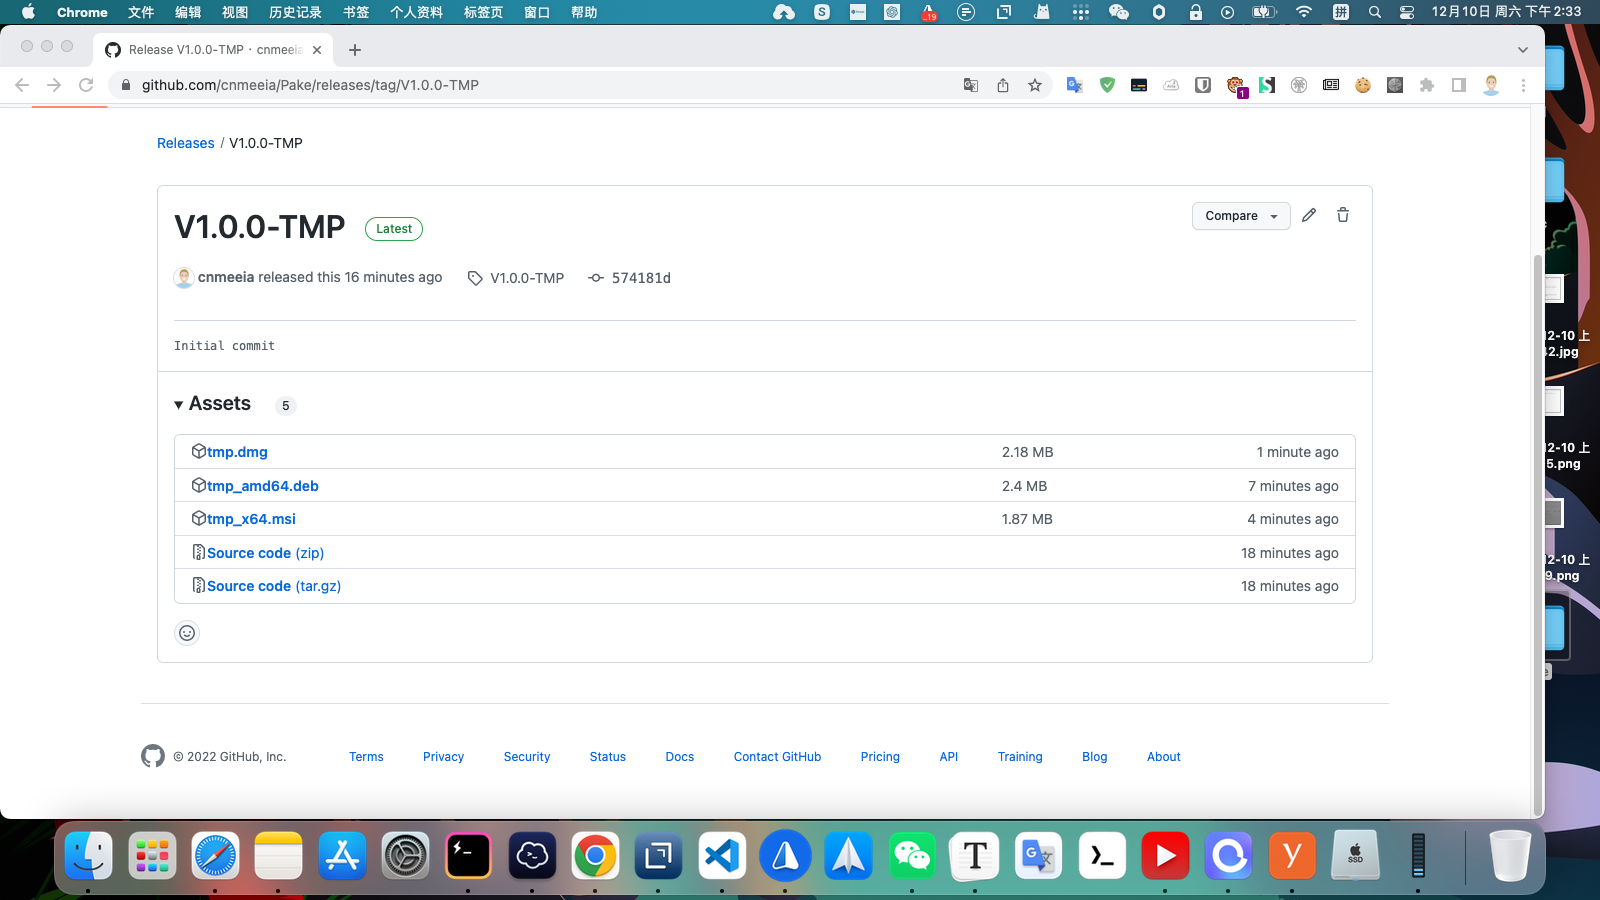
Task: Open new tab with plus button
Action: (x=355, y=49)
